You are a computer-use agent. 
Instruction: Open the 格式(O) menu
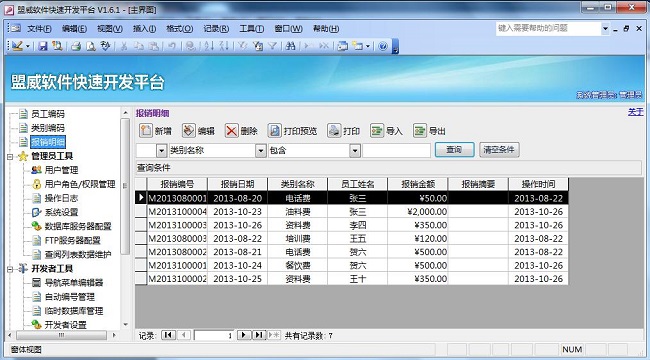click(x=179, y=29)
